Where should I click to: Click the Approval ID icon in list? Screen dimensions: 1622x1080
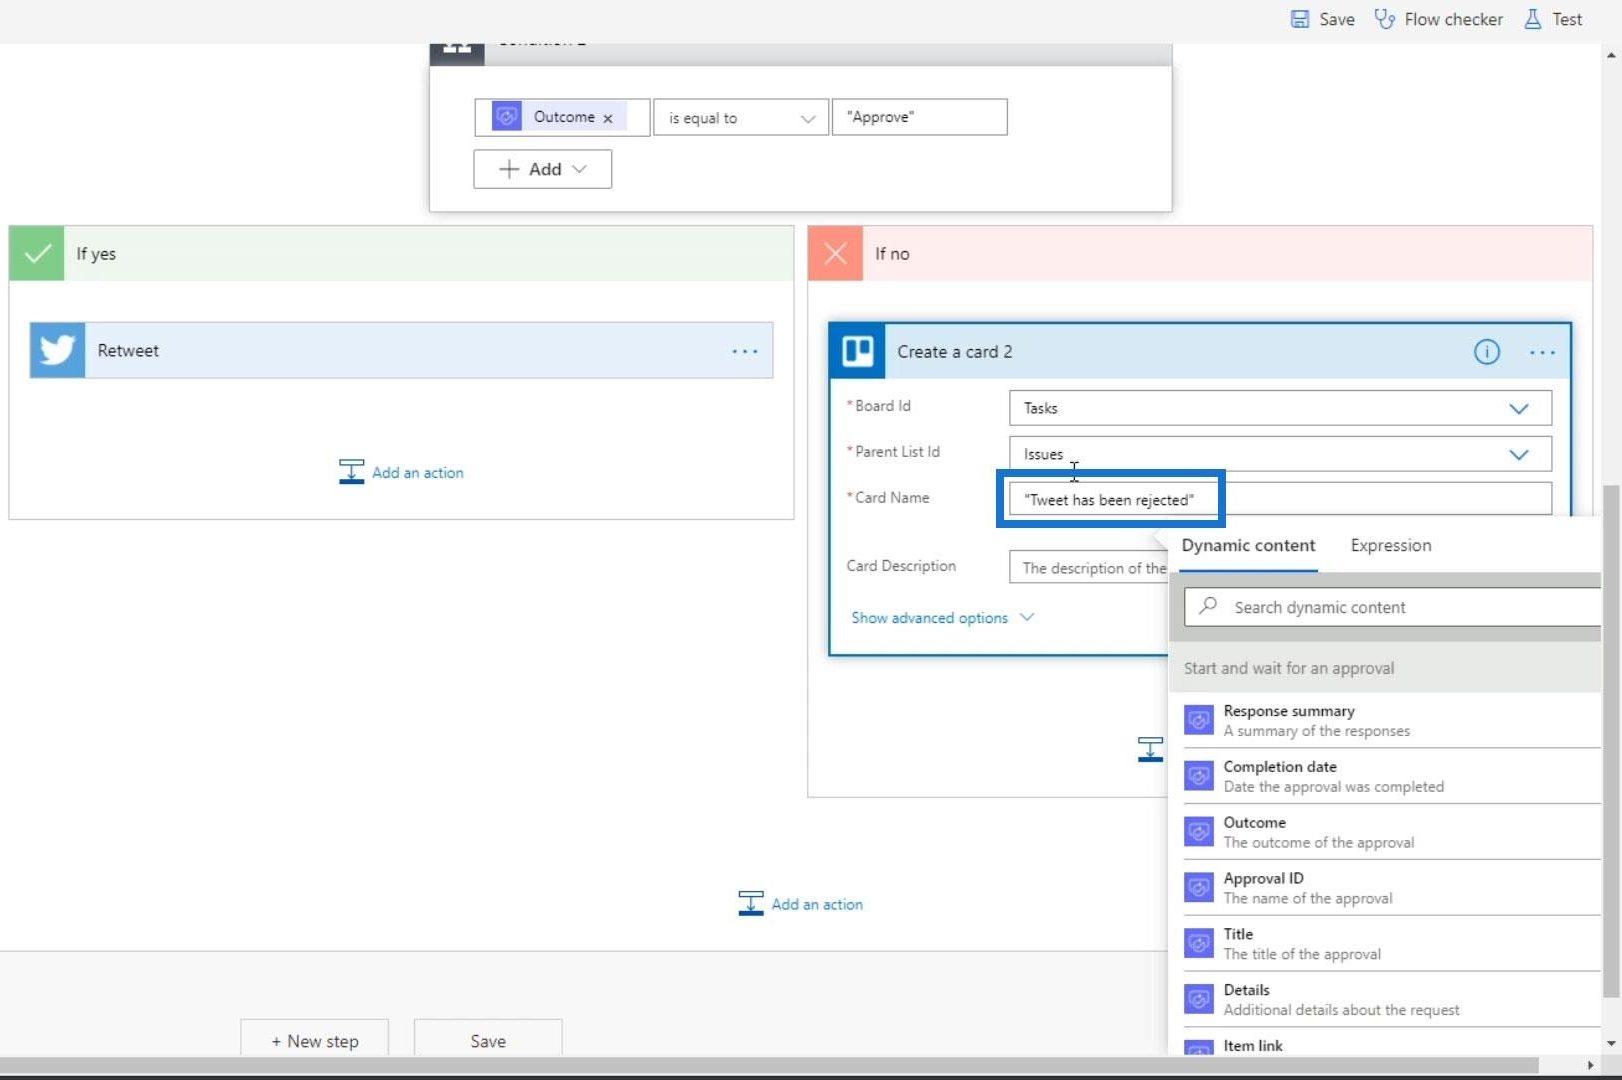[1199, 887]
